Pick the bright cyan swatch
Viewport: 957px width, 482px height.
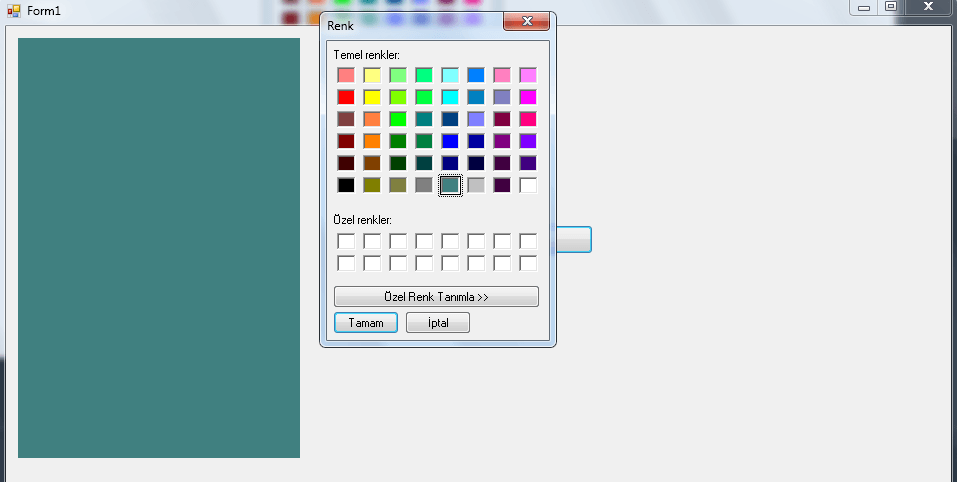(450, 97)
